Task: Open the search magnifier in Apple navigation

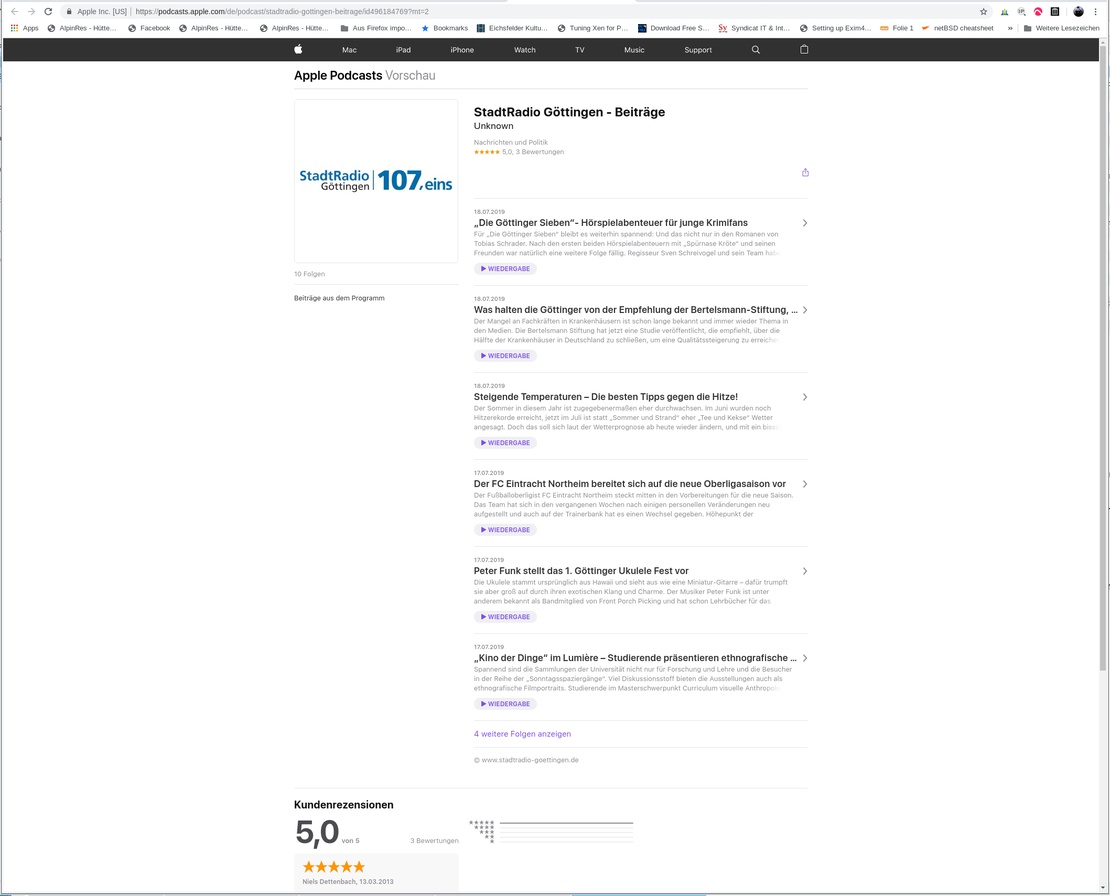Action: (x=755, y=50)
